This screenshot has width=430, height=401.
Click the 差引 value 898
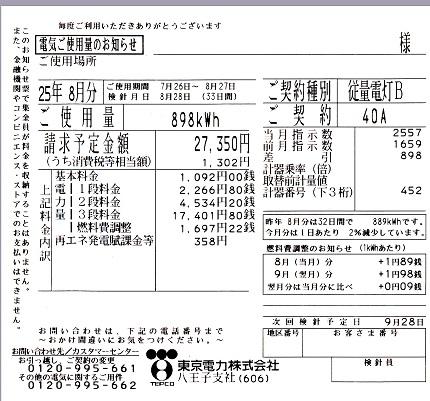tap(411, 155)
